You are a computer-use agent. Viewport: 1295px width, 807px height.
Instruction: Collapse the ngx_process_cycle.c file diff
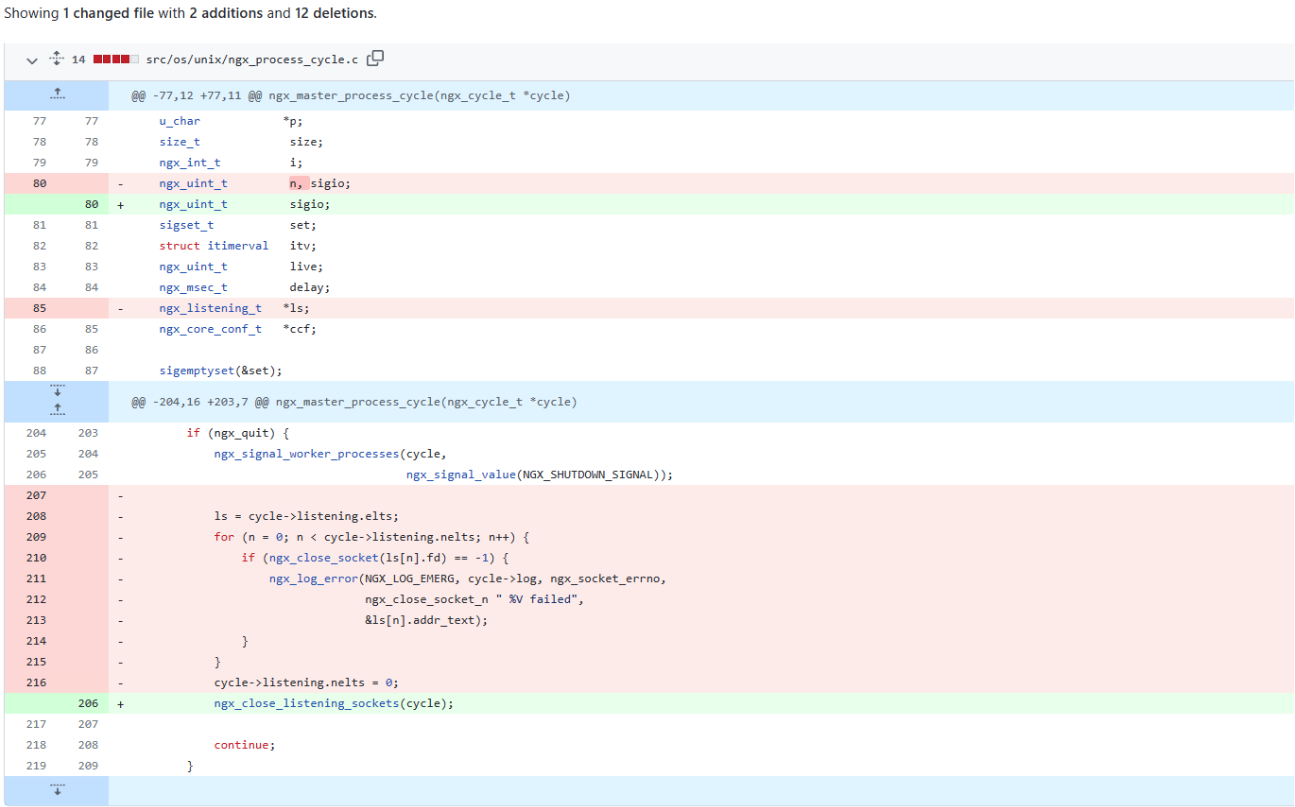(x=33, y=60)
